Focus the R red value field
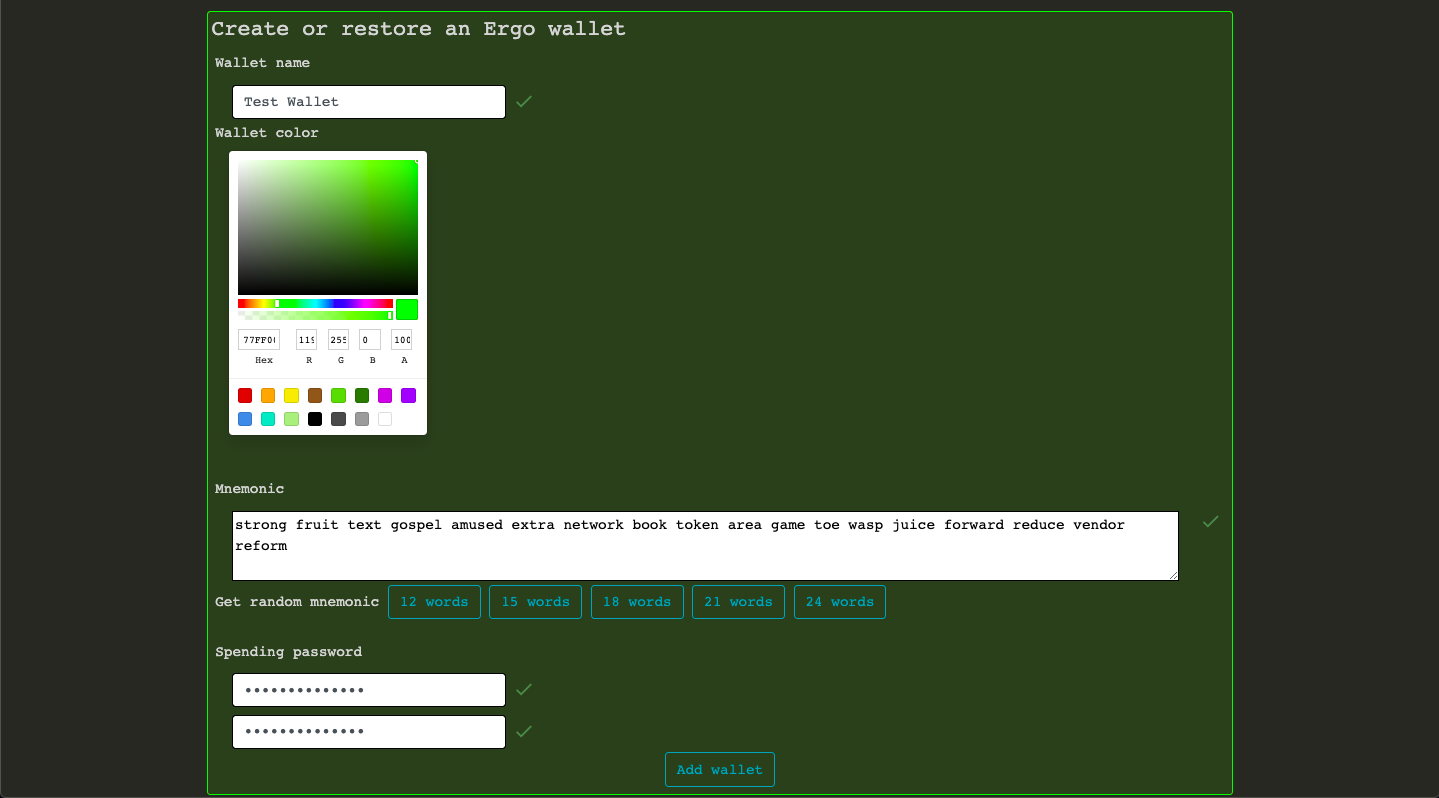The width and height of the screenshot is (1439, 798). tap(306, 340)
